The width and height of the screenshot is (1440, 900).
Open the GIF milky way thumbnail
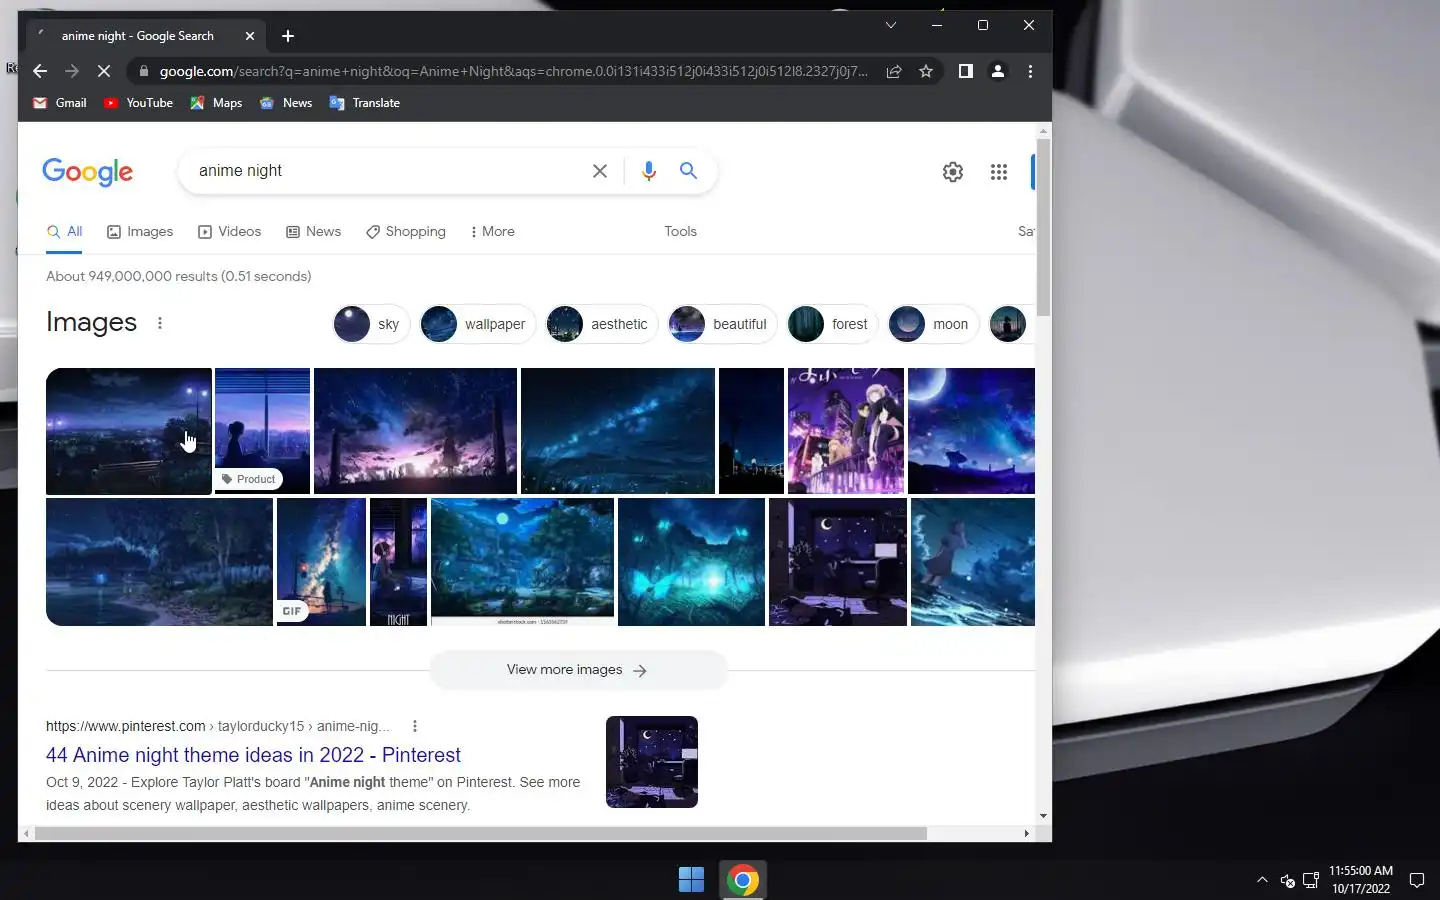(321, 562)
